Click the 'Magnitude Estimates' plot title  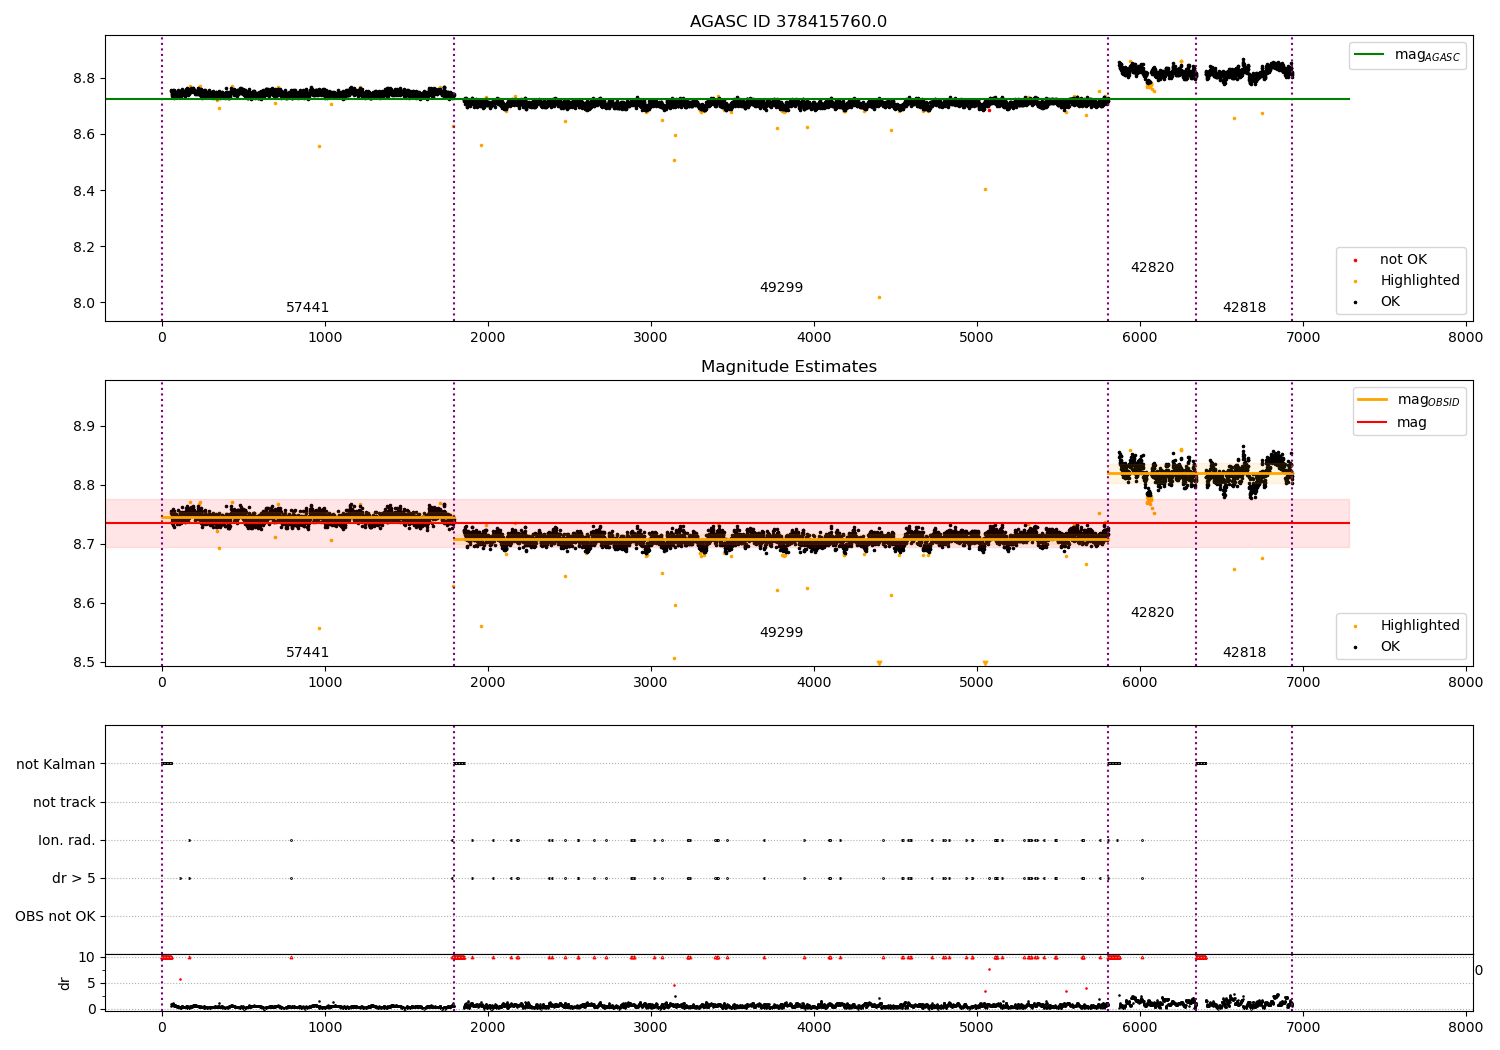pyautogui.click(x=788, y=367)
